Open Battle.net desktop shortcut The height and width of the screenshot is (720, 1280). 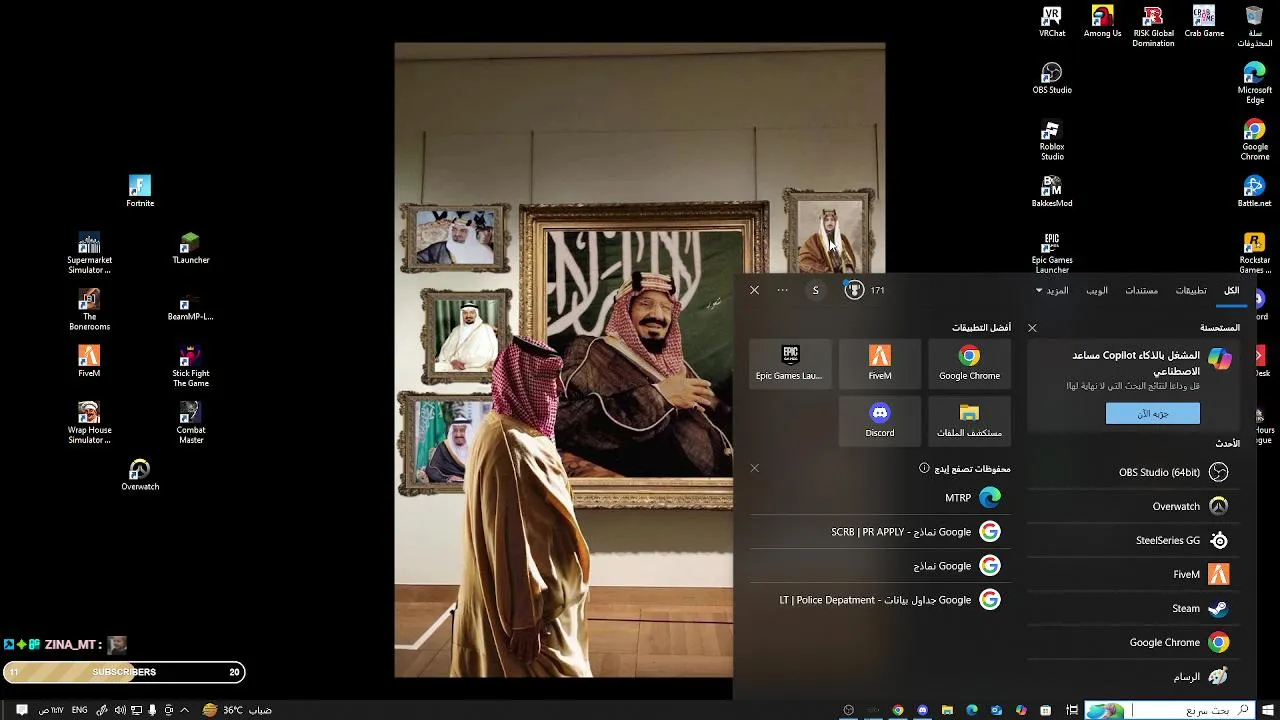coord(1254,192)
